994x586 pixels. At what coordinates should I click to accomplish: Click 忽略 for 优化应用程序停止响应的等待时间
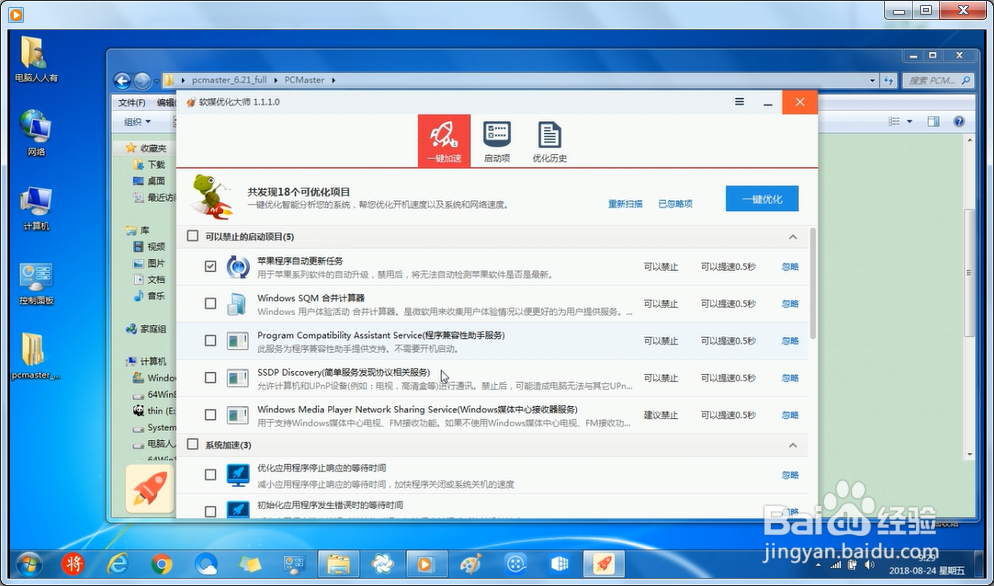pyautogui.click(x=790, y=475)
